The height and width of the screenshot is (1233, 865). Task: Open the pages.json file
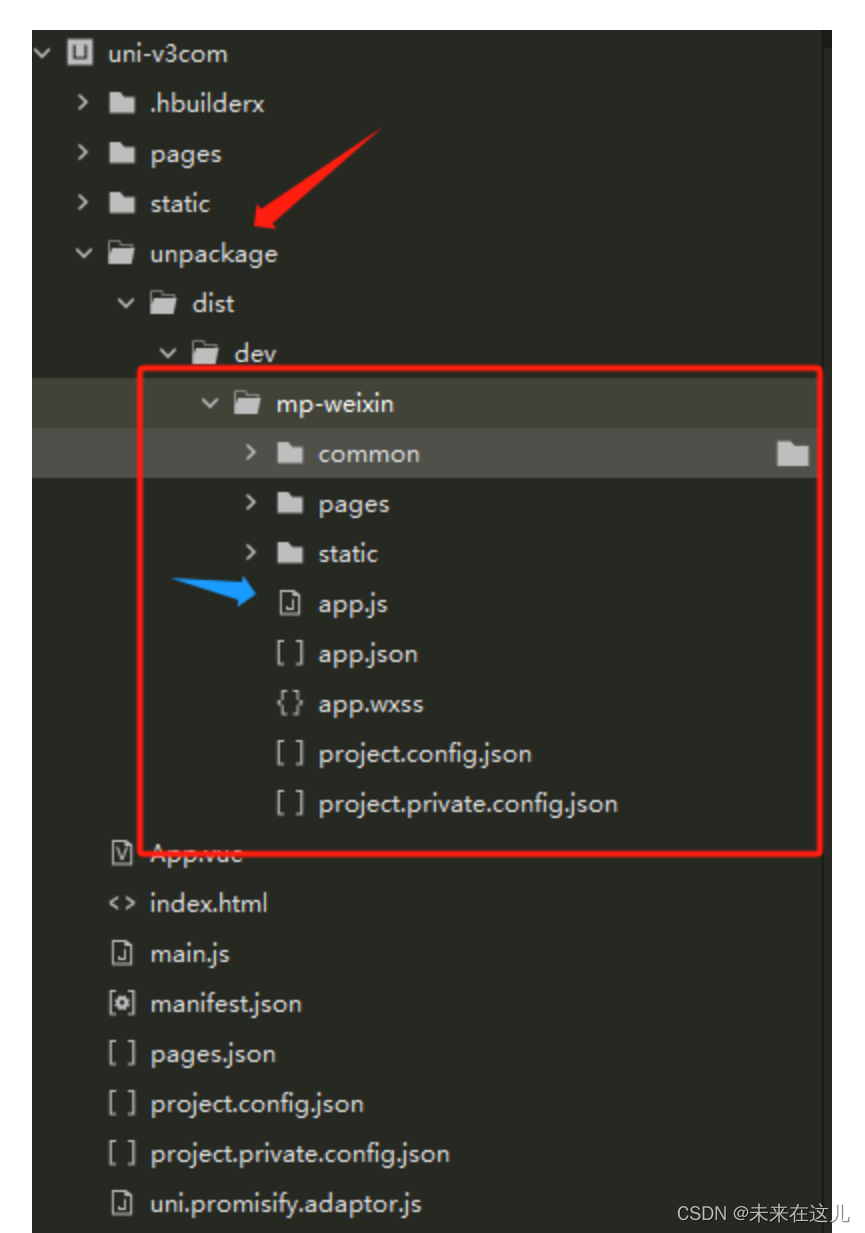(x=213, y=1055)
